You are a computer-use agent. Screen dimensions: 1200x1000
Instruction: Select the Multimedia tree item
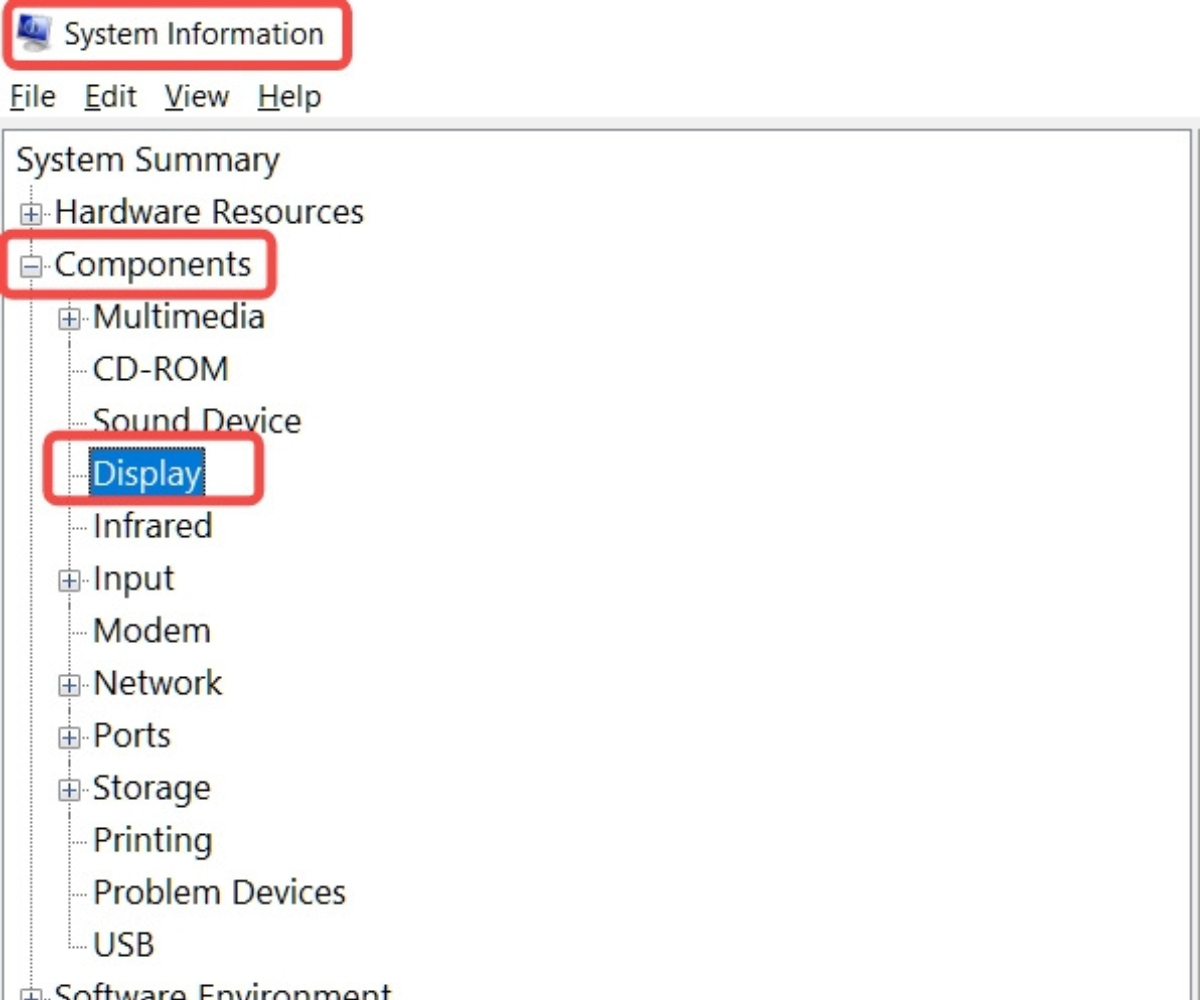pos(179,317)
